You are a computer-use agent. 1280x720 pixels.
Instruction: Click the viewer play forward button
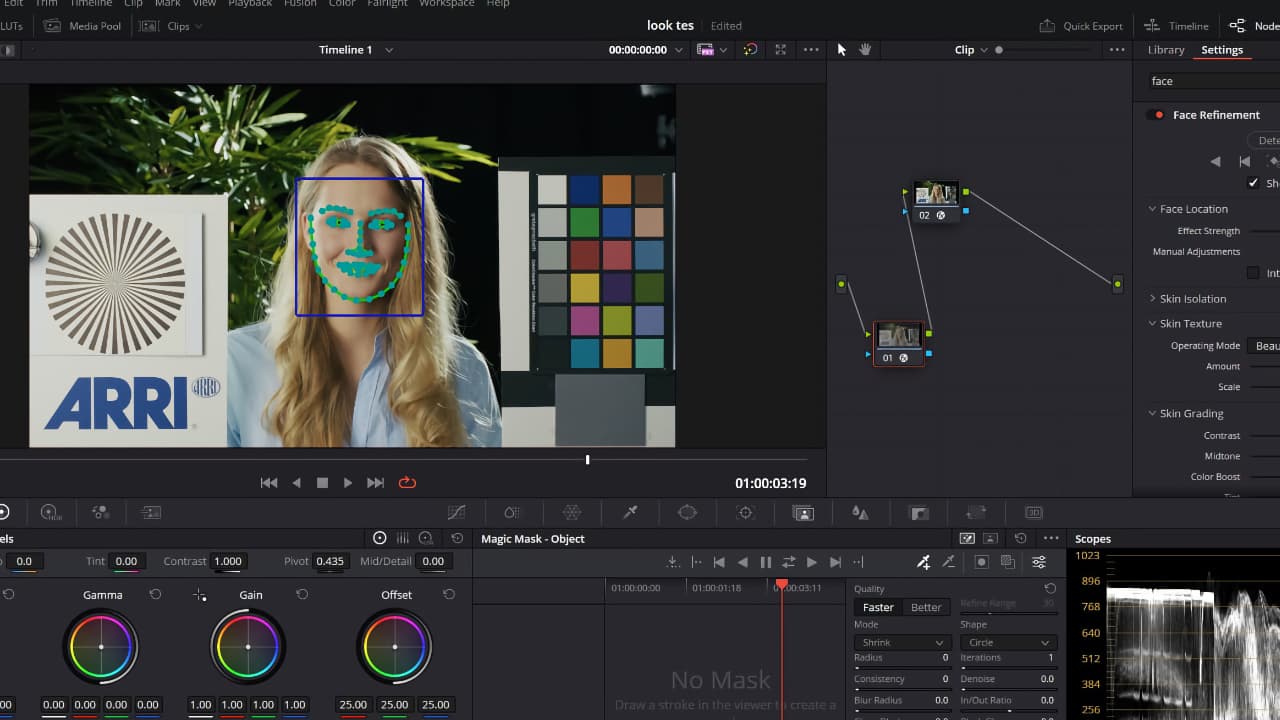point(348,482)
